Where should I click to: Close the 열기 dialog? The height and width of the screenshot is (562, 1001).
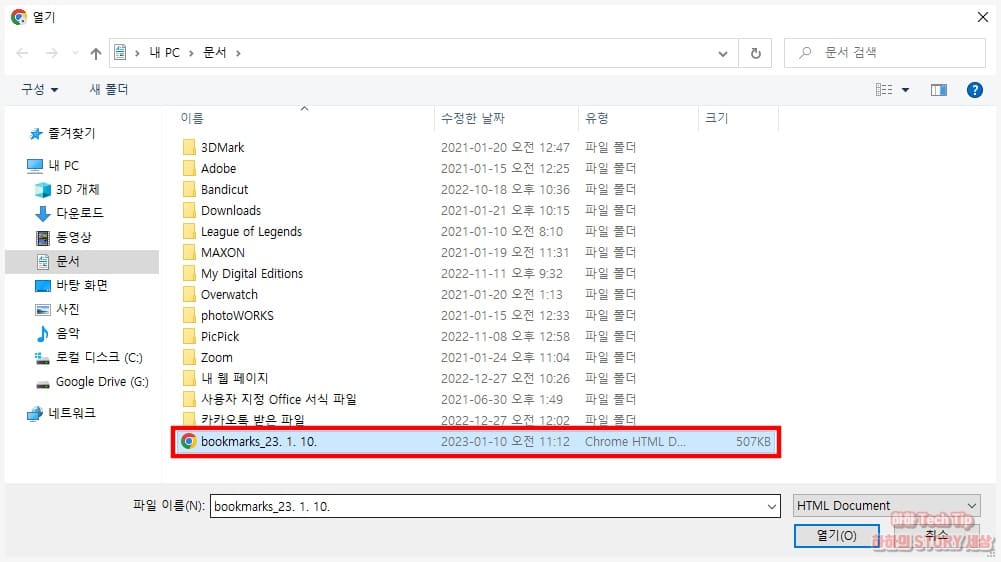982,17
